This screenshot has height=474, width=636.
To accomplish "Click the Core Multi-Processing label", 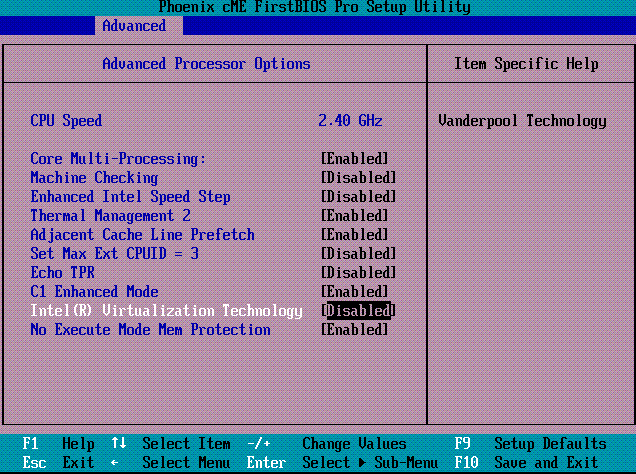I will [118, 159].
